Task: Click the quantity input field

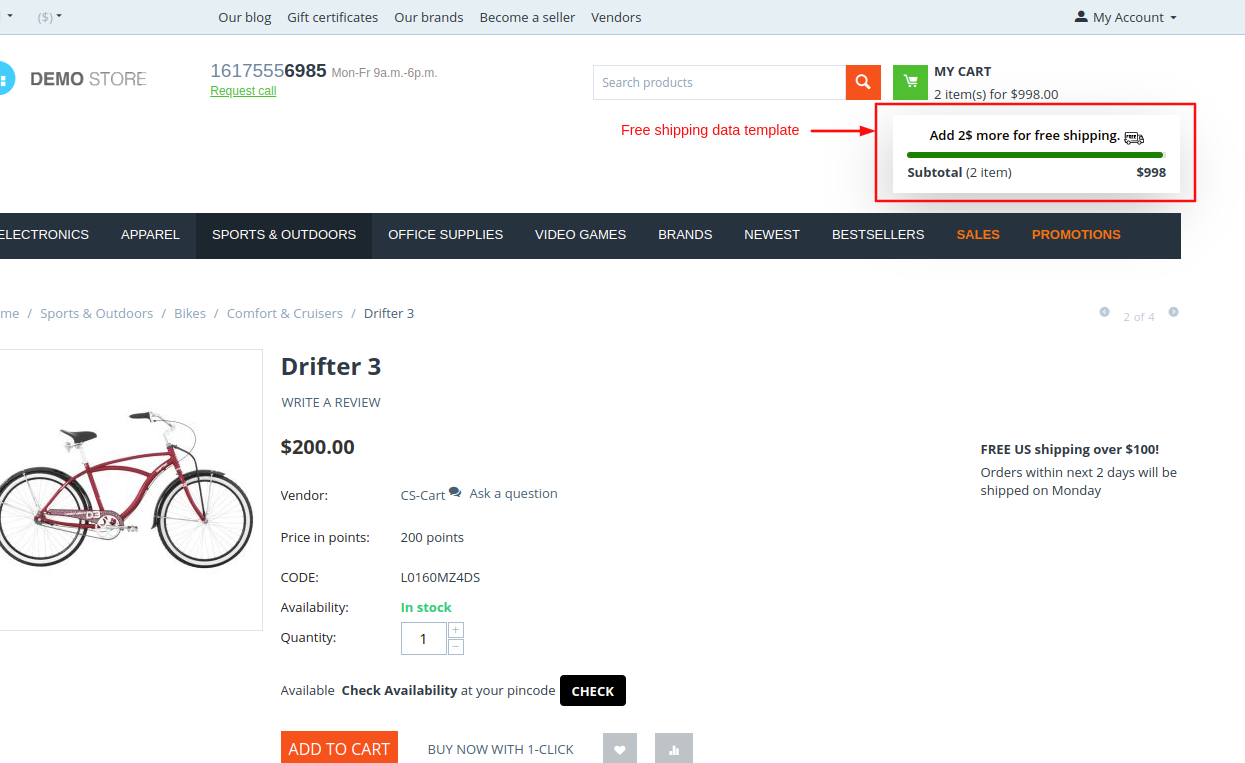Action: pos(424,639)
